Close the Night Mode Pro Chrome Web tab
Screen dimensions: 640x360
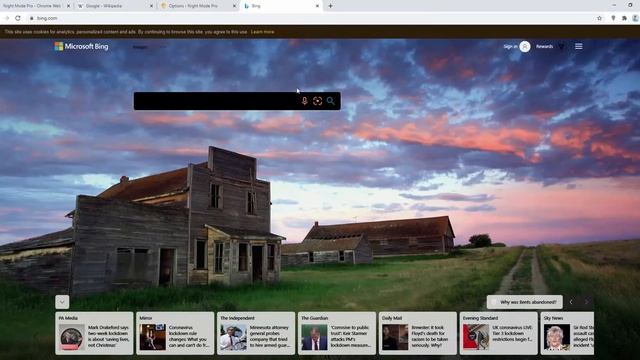coord(68,6)
